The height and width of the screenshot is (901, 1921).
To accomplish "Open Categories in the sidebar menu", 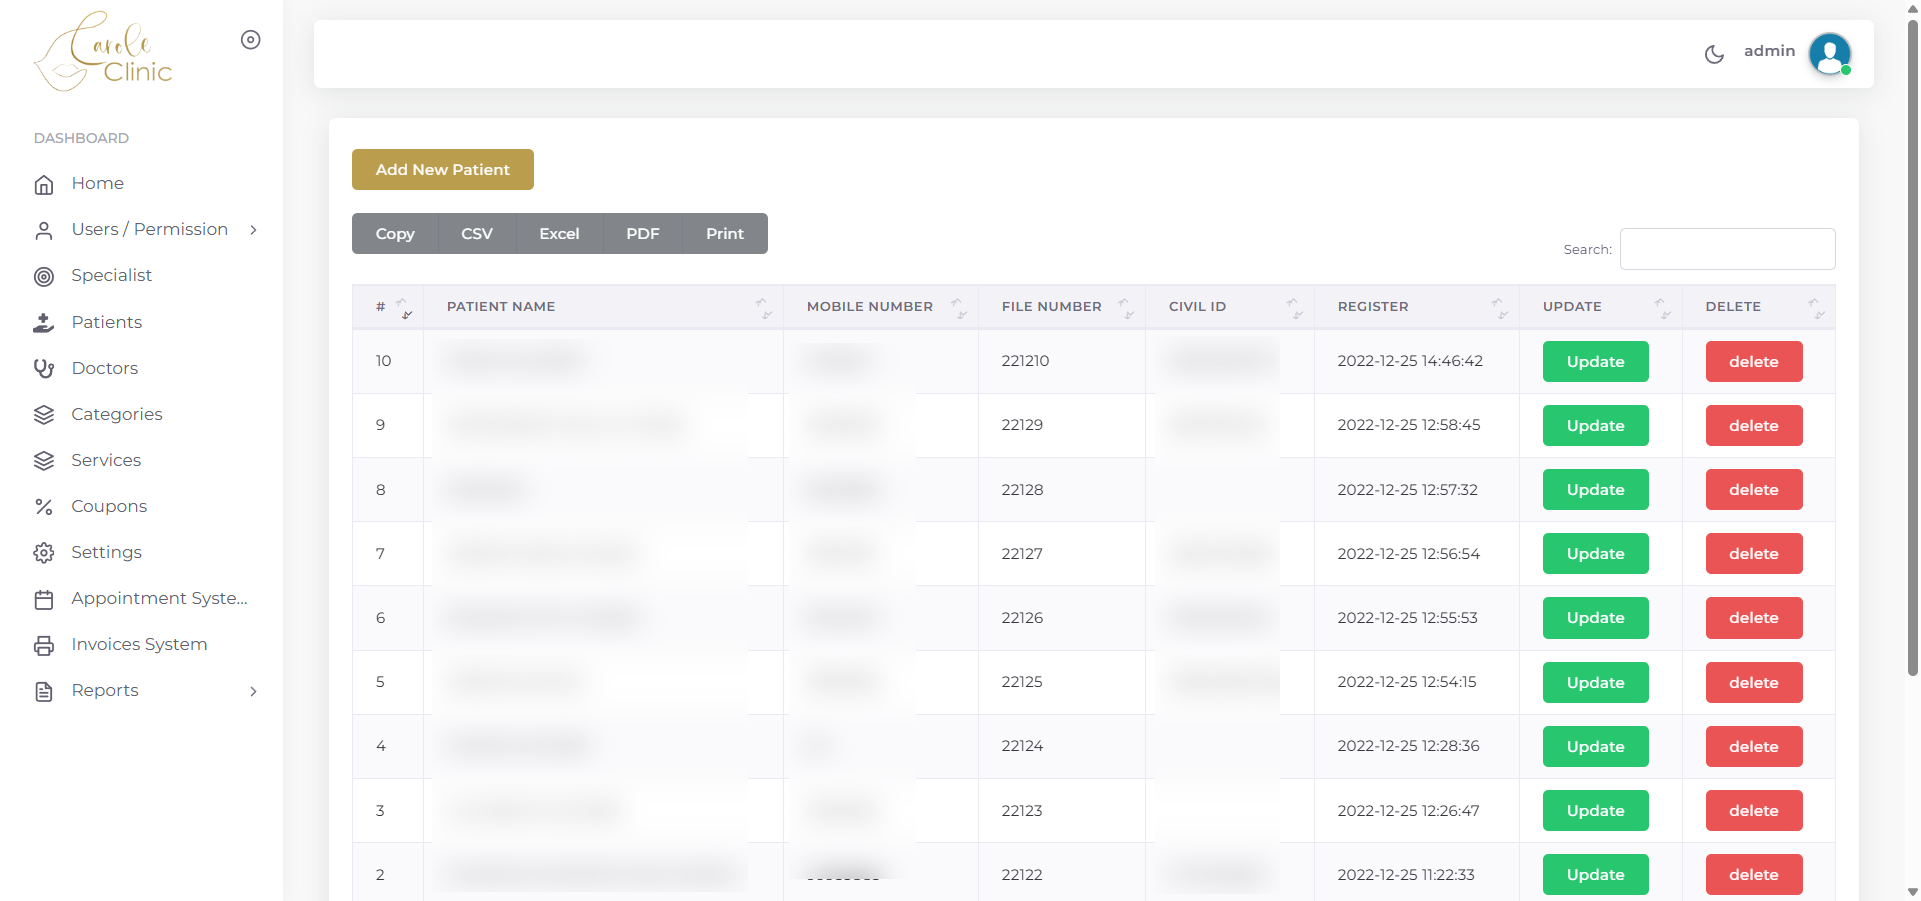I will 117,414.
